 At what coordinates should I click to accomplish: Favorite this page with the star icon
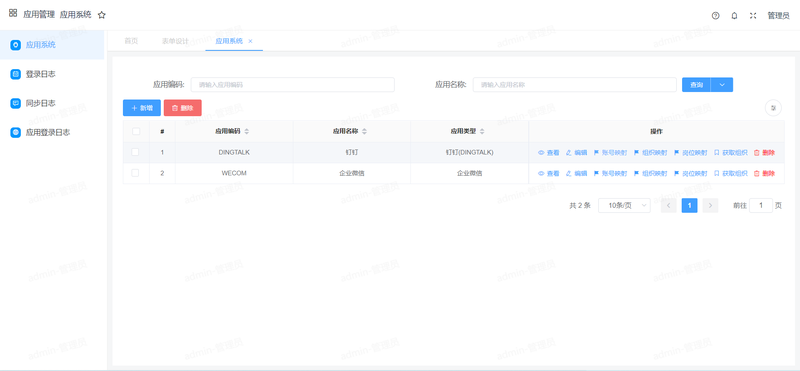(x=102, y=15)
